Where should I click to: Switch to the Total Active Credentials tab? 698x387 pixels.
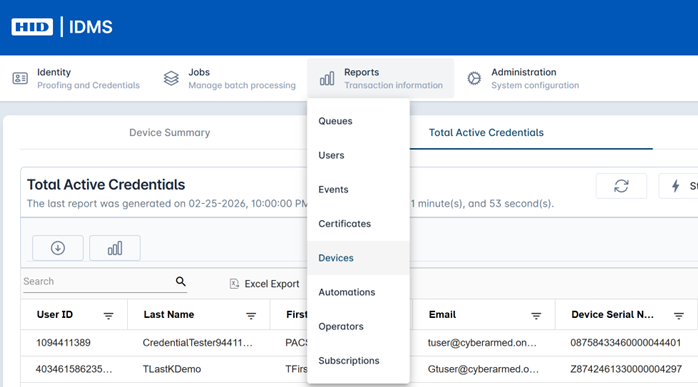[x=486, y=133]
